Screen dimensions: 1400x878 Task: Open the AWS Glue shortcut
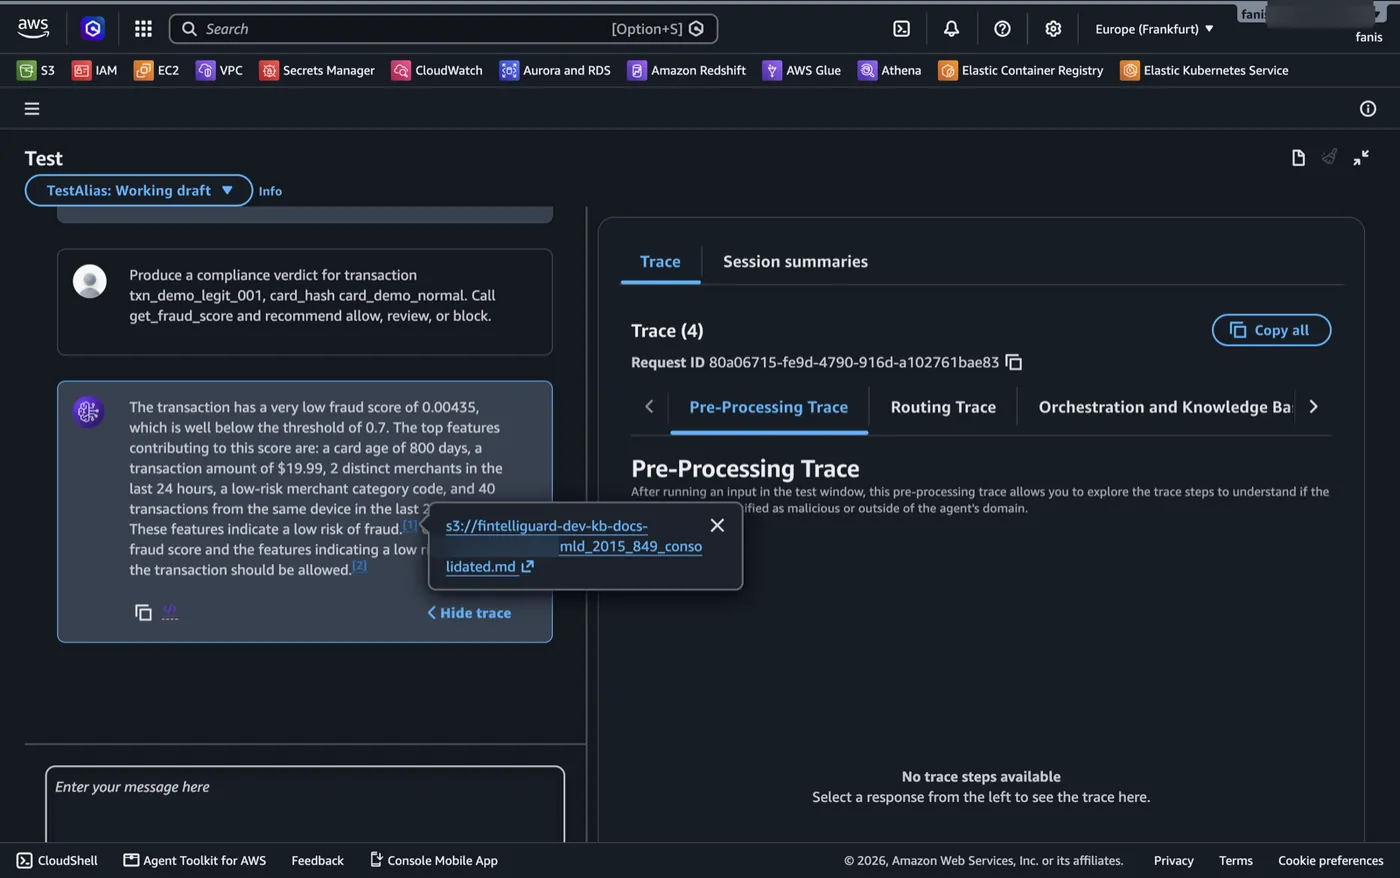(x=802, y=70)
